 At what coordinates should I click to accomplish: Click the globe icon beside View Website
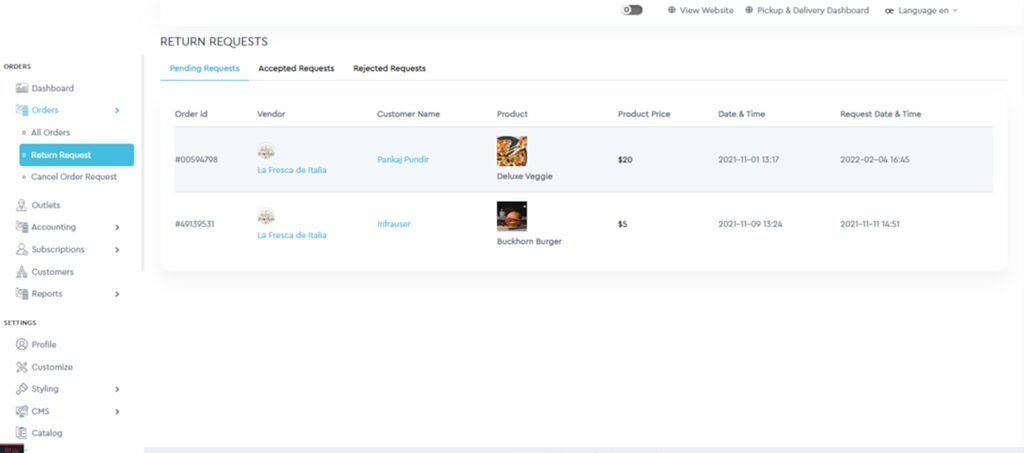click(672, 10)
